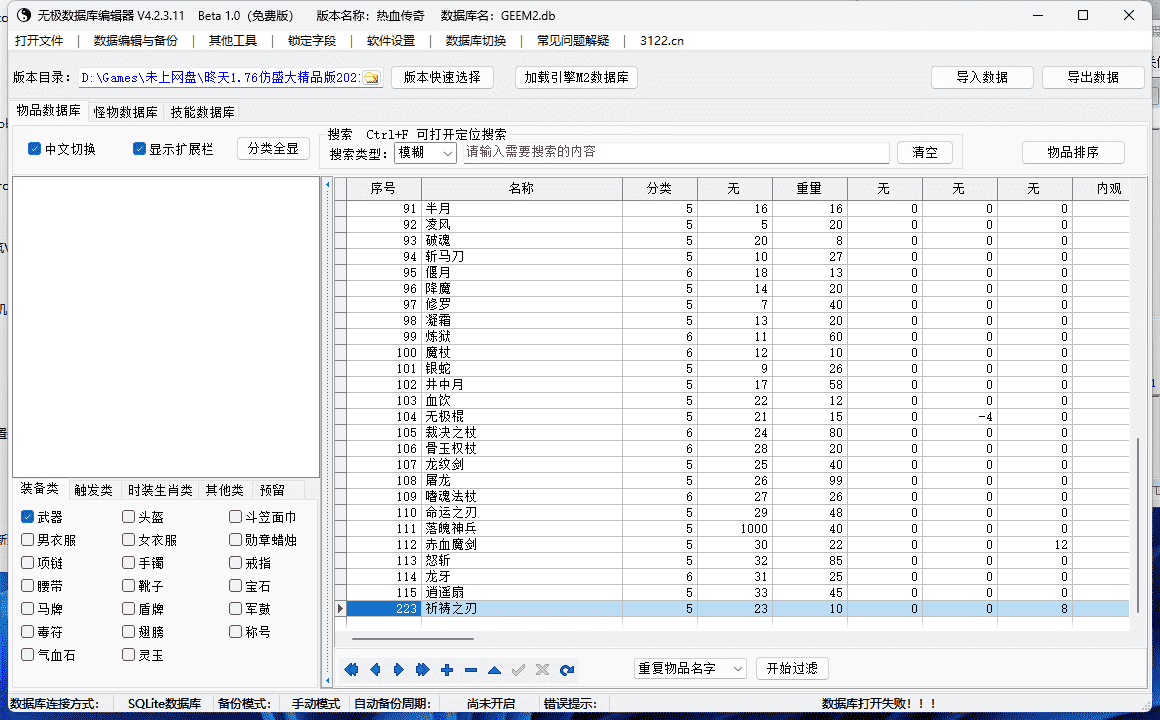Select the 触发类 category tab
1160x720 pixels.
93,490
